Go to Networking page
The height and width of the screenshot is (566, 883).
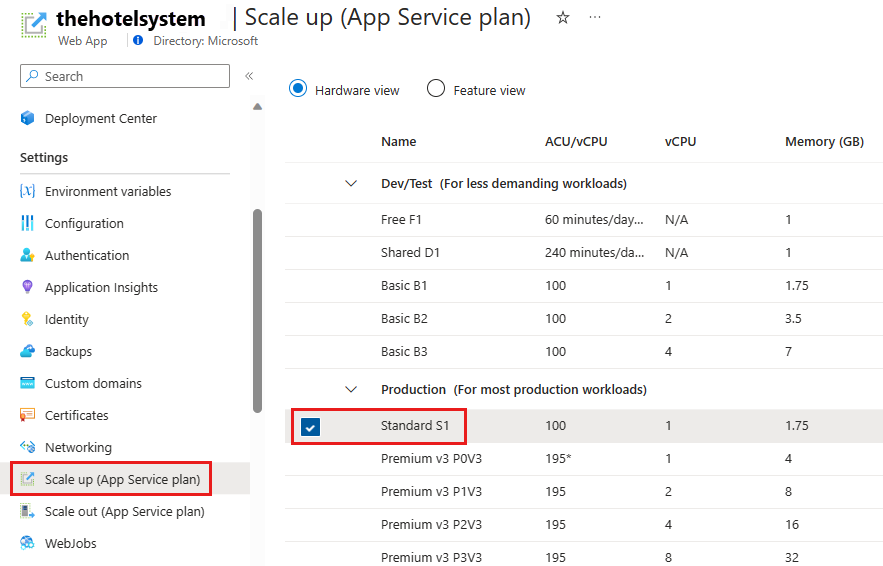(x=78, y=447)
